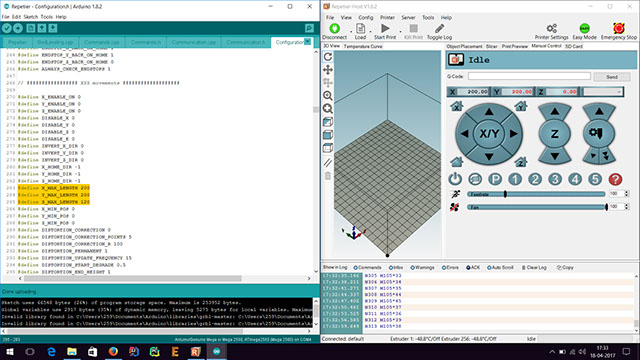Click the motor power button icon
This screenshot has height=360, width=640.
[x=455, y=179]
